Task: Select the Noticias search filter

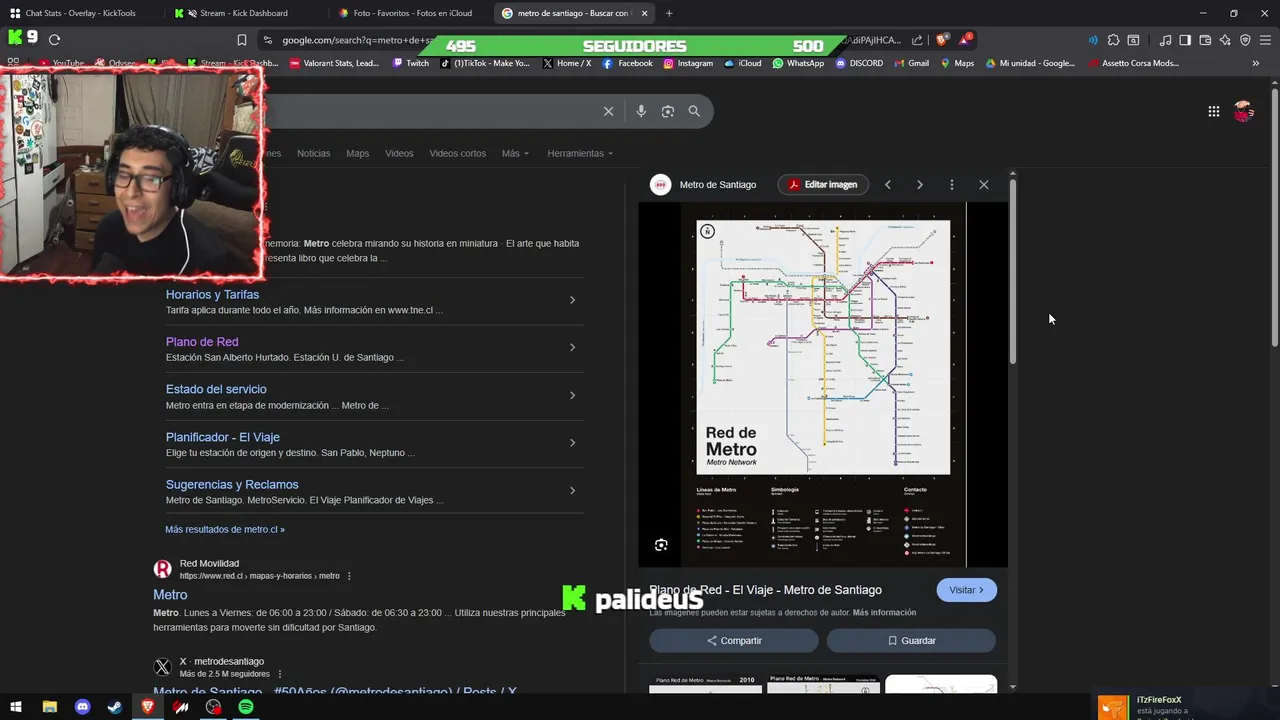Action: coord(313,153)
